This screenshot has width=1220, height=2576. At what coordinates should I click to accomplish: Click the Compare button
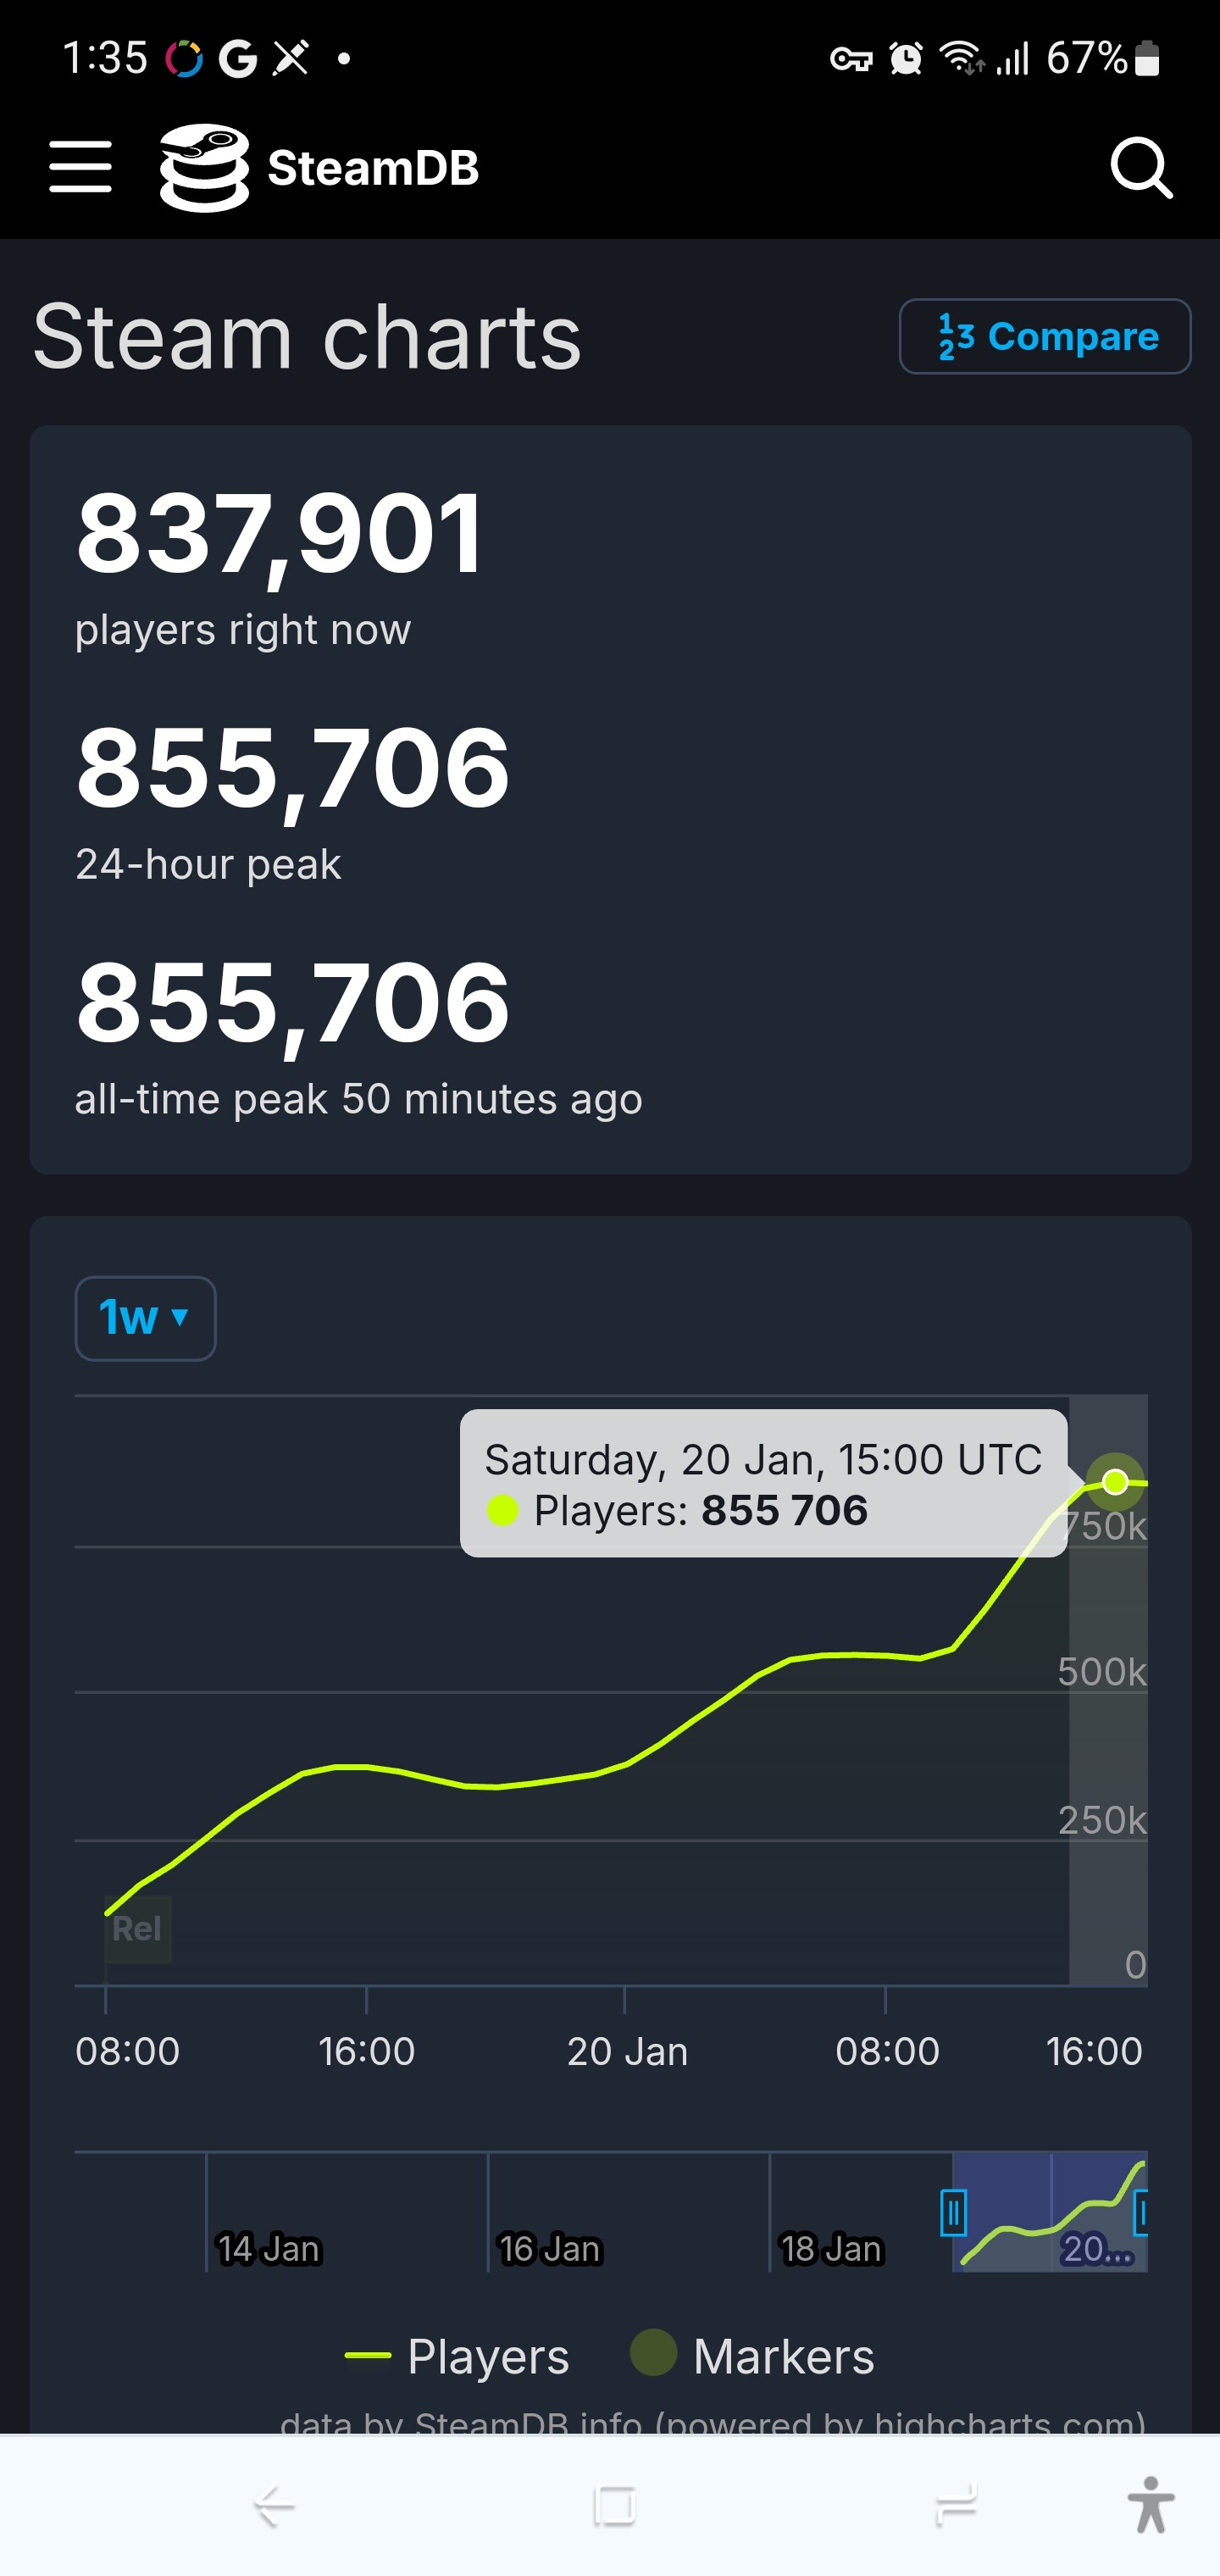[1044, 337]
